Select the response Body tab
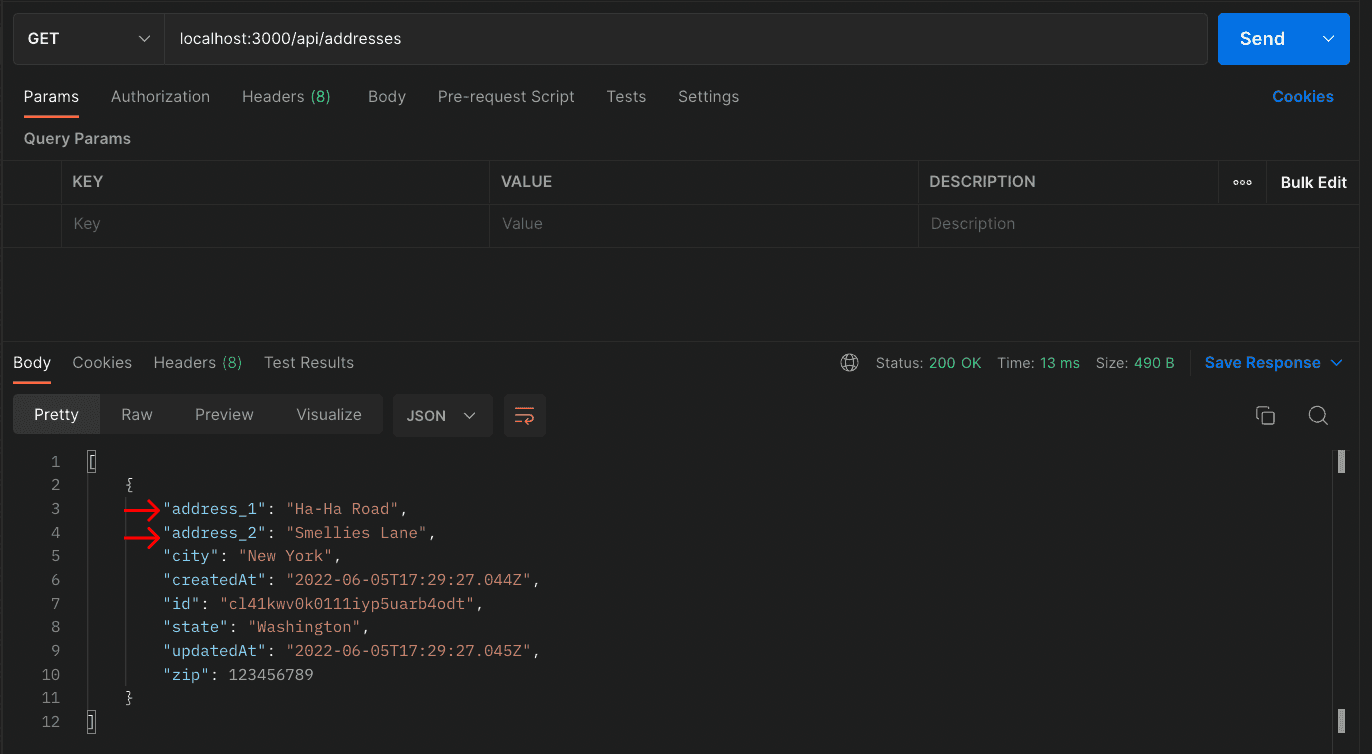Screen dimensions: 1372x754 32,363
